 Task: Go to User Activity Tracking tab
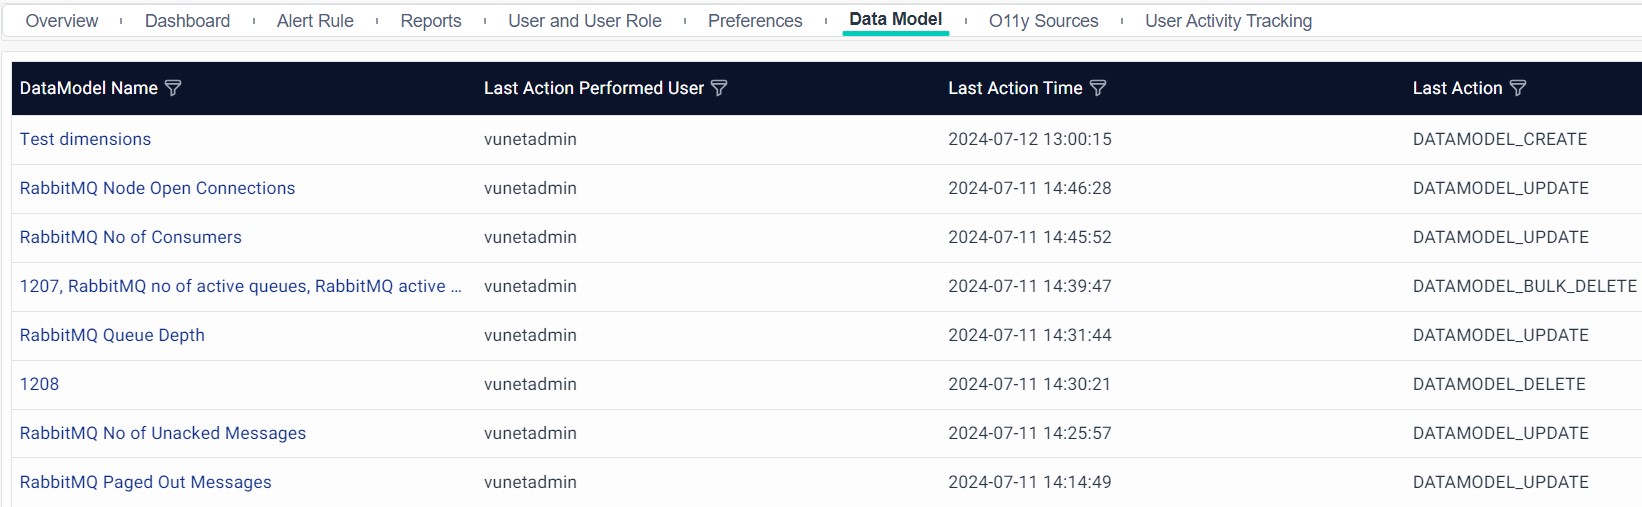[x=1228, y=21]
